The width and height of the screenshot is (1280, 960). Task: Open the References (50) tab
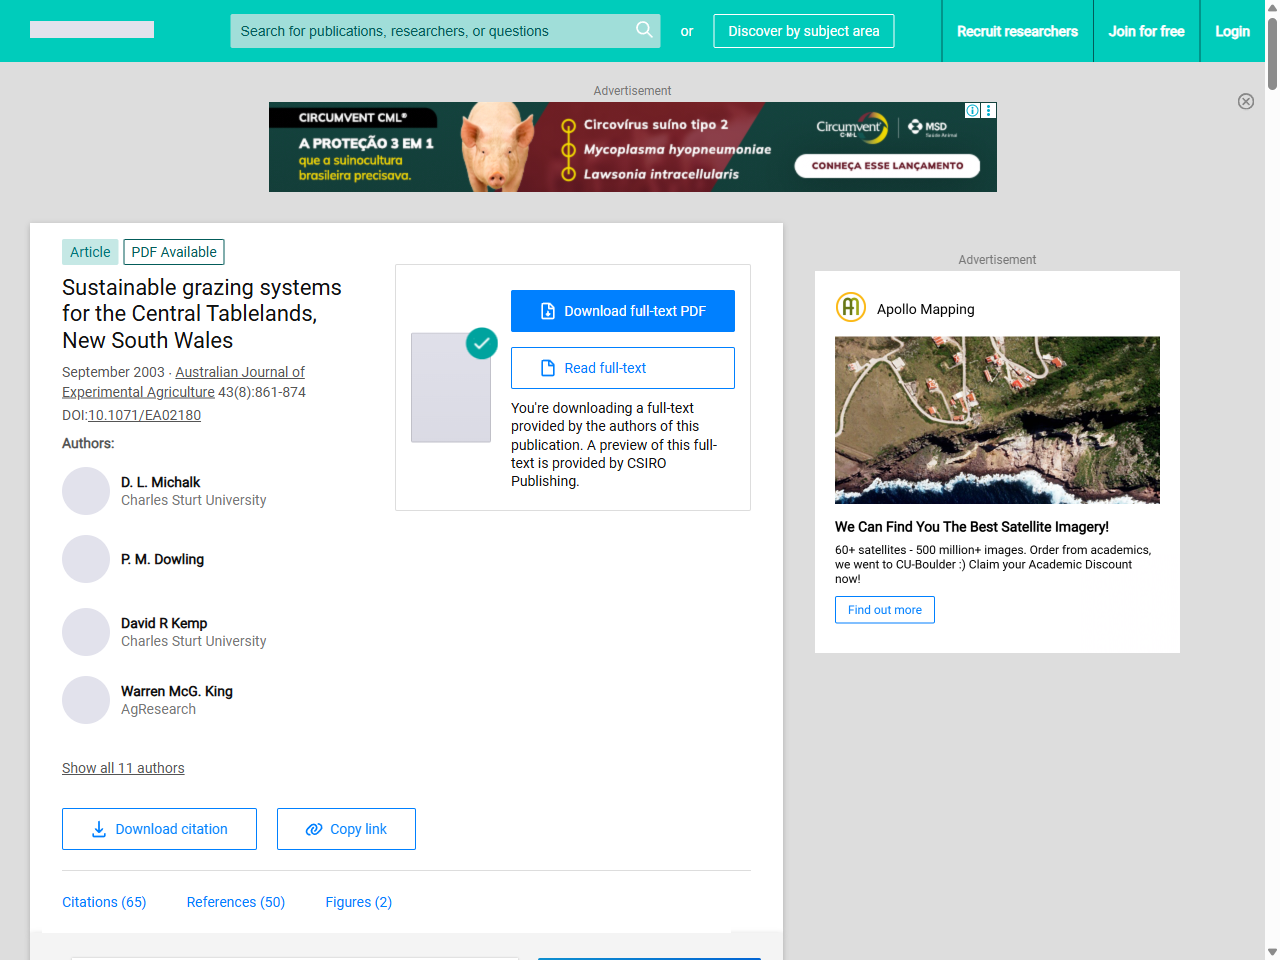(236, 902)
